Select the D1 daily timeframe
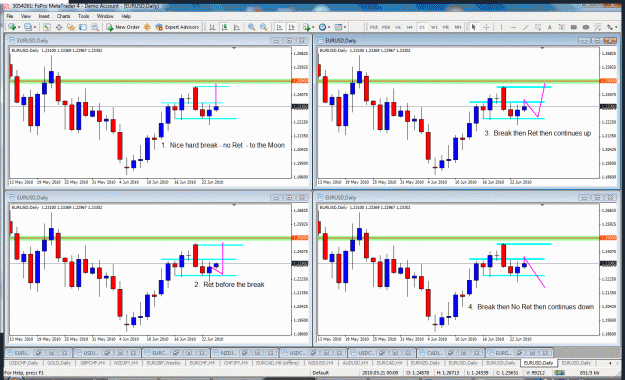 422,27
